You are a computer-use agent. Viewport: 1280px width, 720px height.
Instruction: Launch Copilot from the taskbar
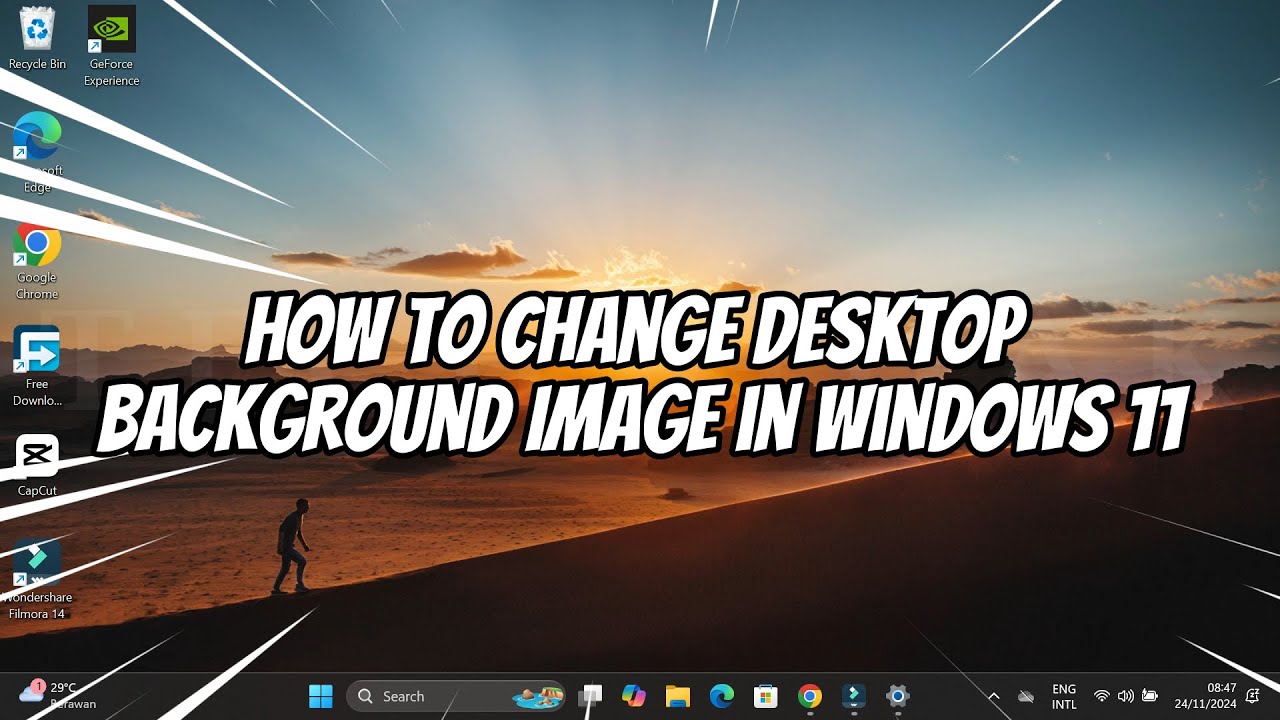pos(634,696)
